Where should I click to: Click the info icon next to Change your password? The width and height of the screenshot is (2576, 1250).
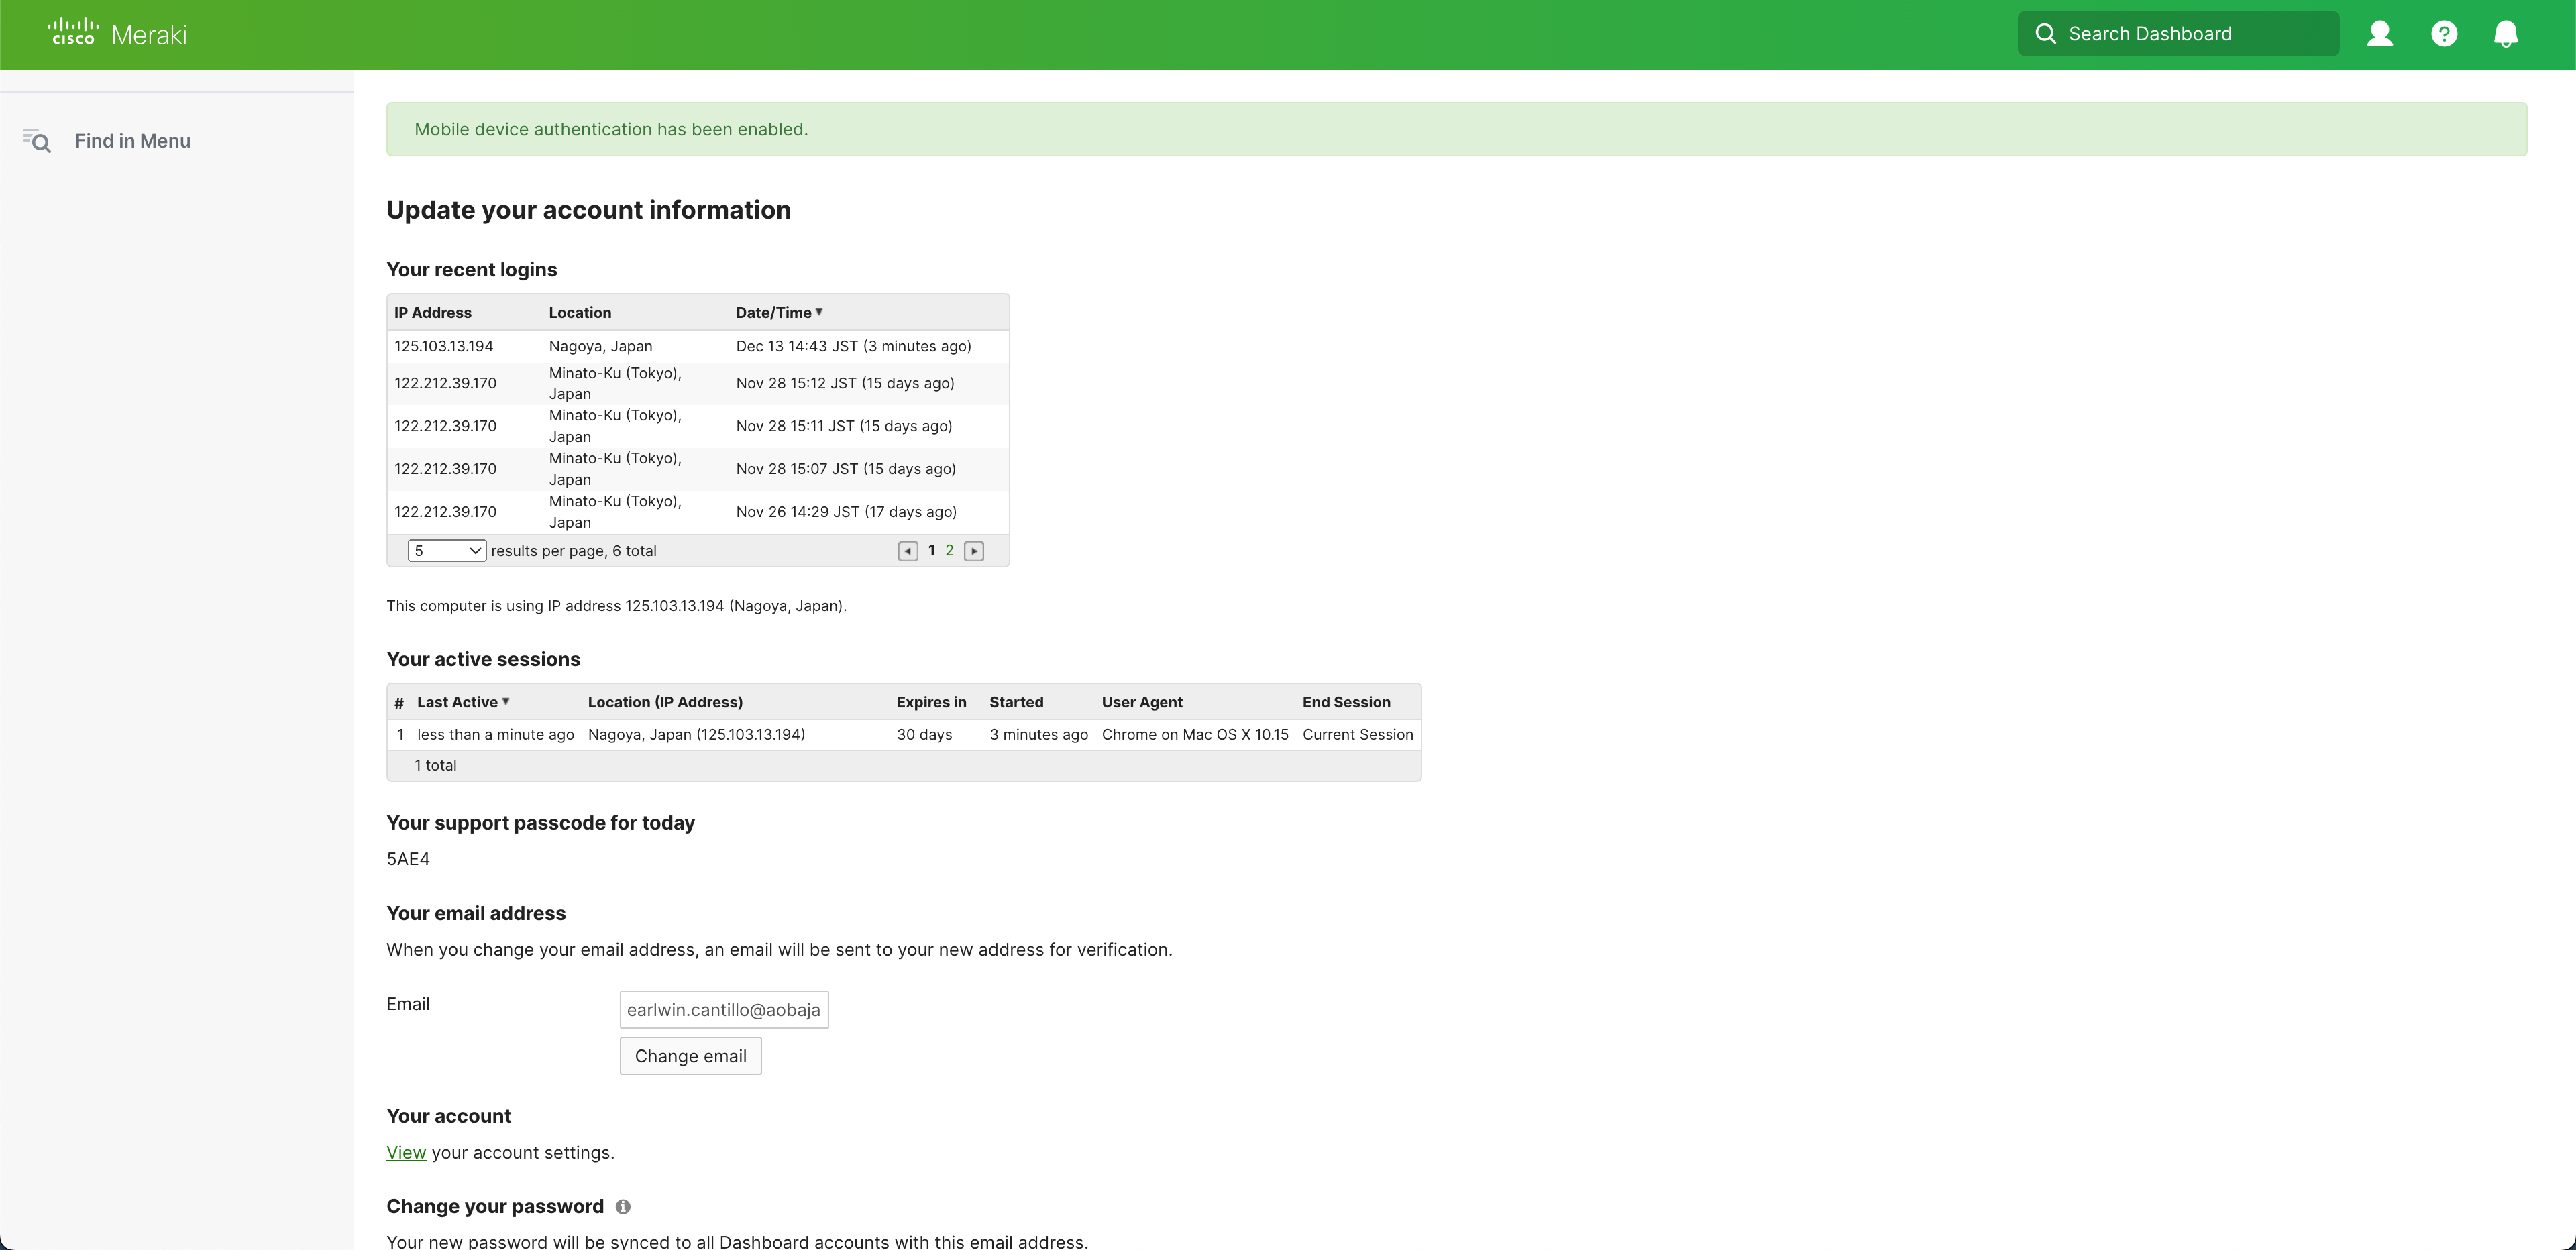point(622,1206)
